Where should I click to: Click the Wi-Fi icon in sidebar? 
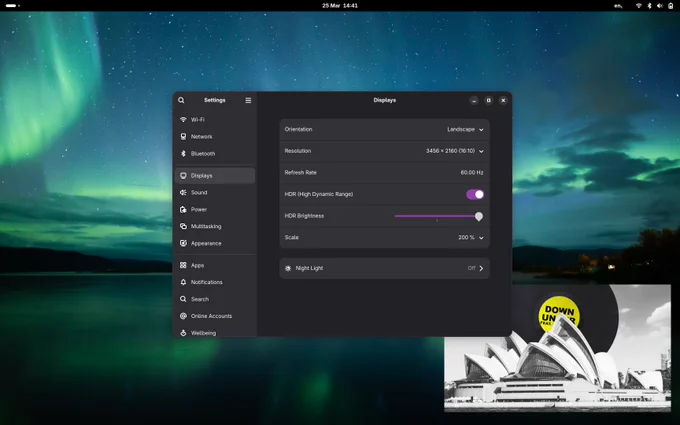coord(183,120)
